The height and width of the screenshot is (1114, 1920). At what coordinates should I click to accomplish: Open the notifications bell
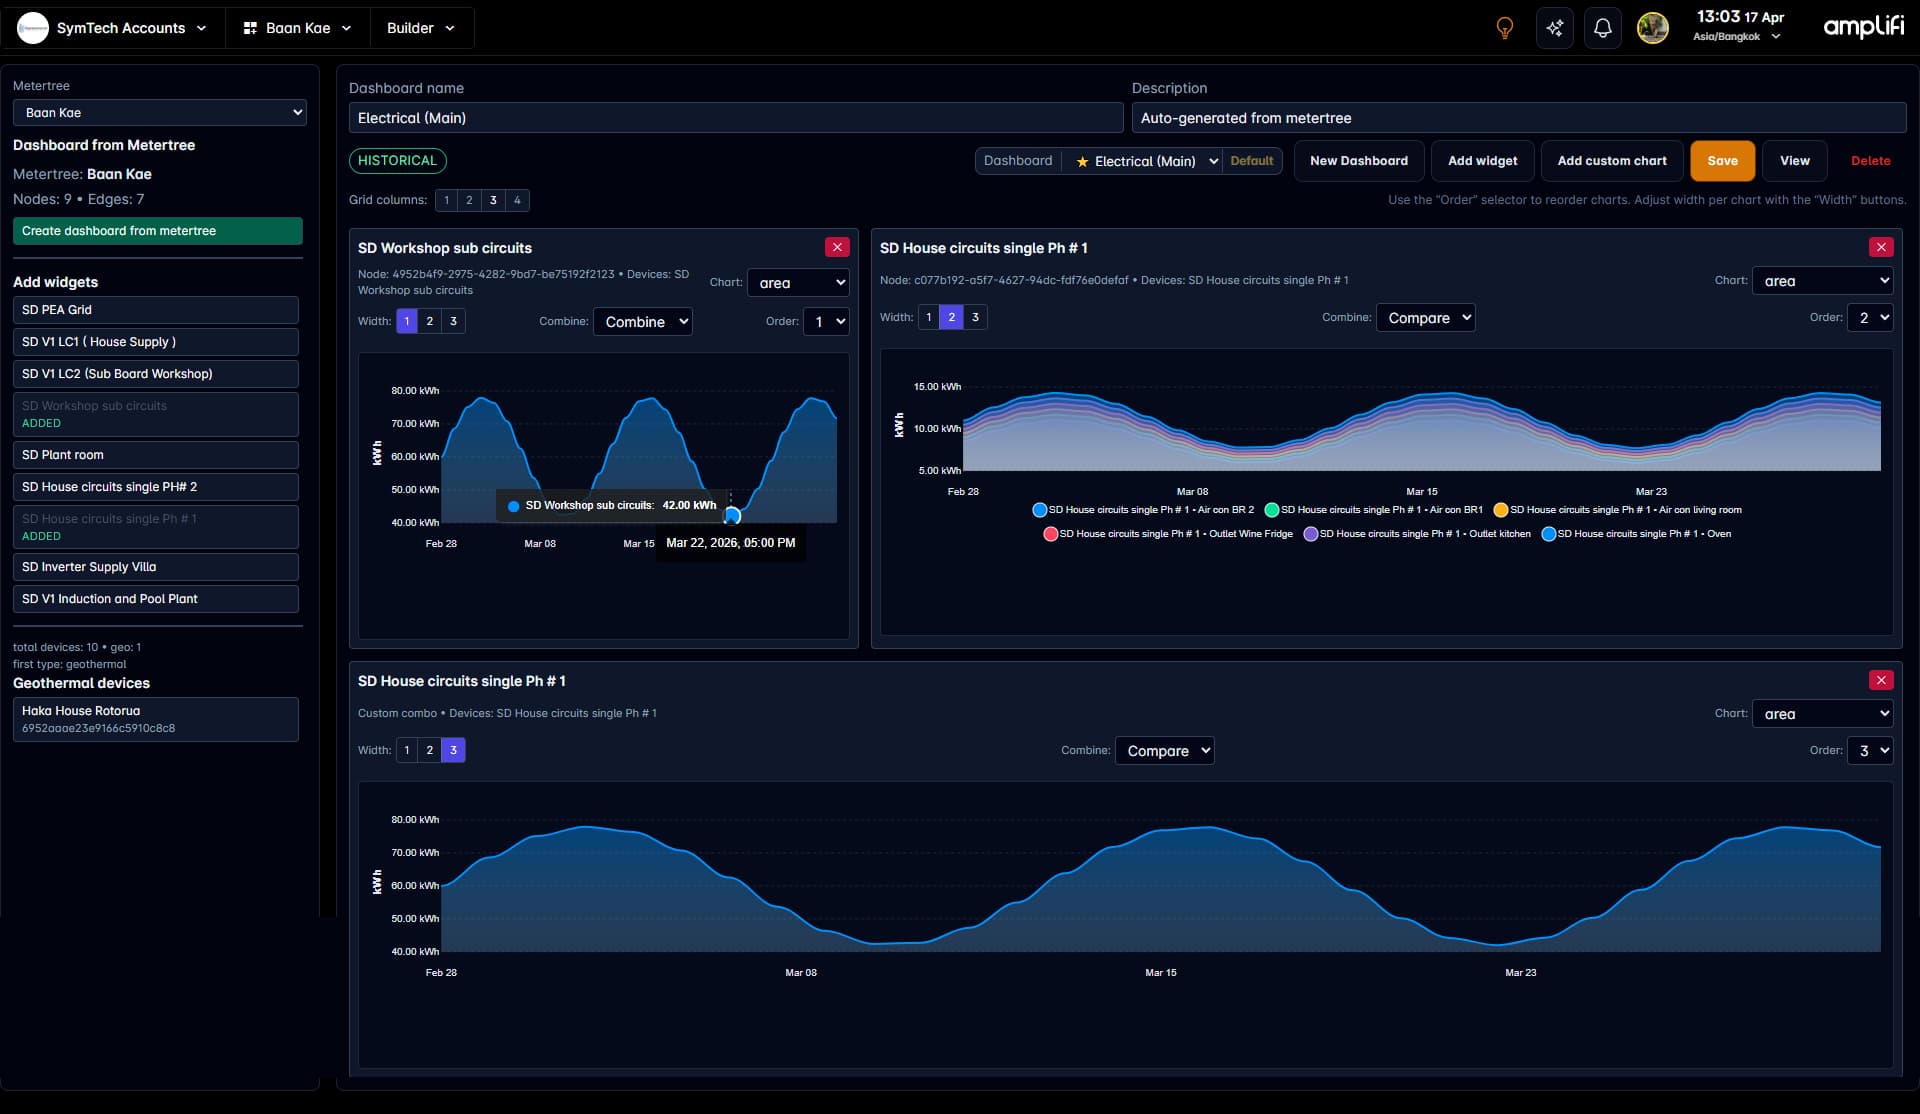tap(1602, 28)
